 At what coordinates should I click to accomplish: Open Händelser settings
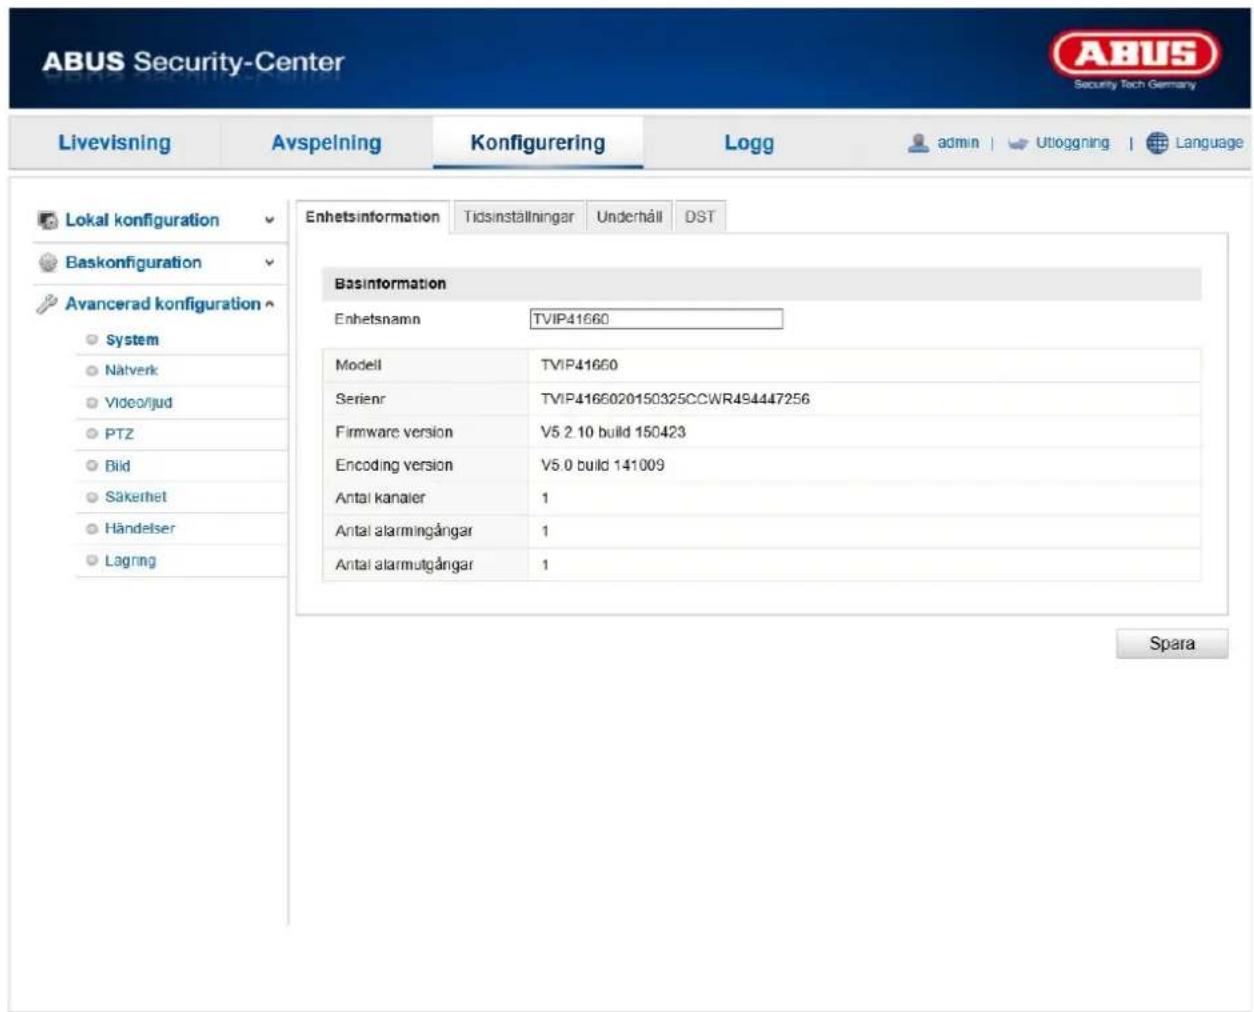(139, 528)
